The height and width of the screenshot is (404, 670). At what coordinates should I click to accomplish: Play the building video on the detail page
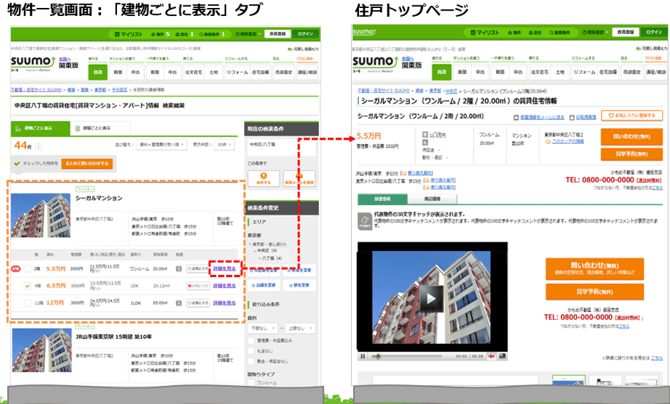tap(432, 298)
